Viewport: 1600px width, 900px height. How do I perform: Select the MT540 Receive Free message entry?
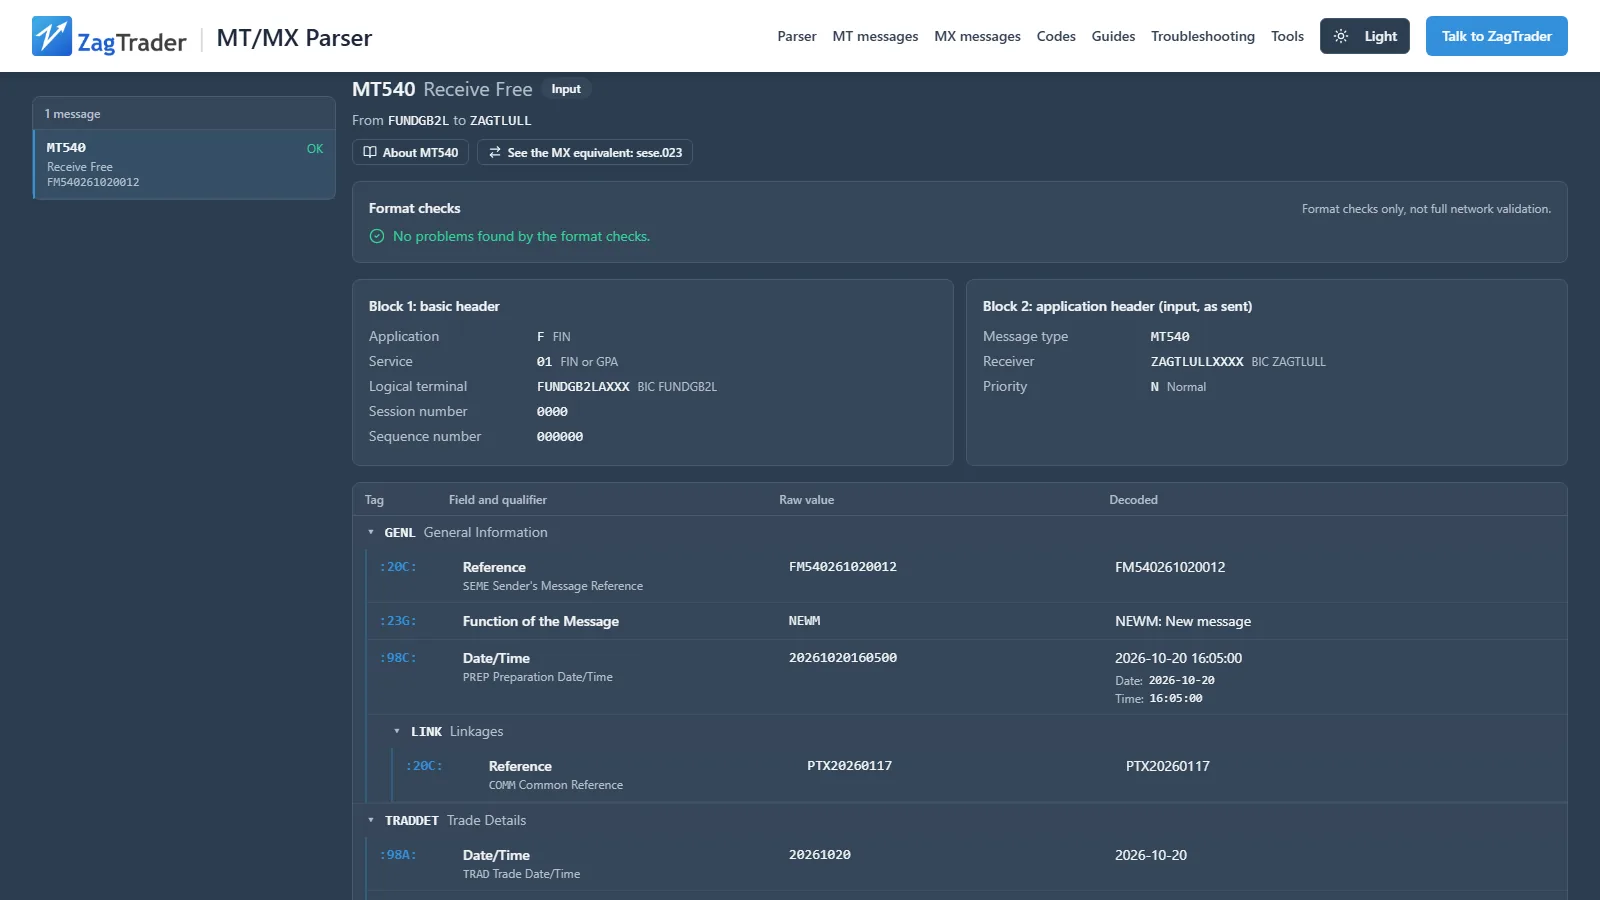[184, 164]
